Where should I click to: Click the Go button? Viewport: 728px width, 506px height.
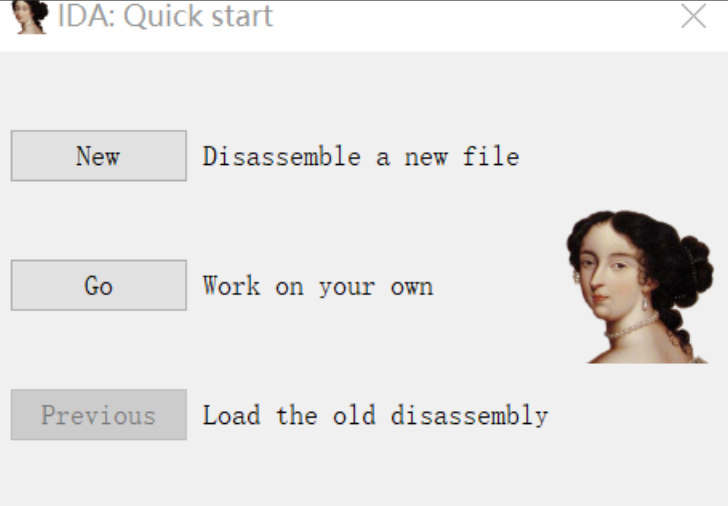(x=99, y=285)
